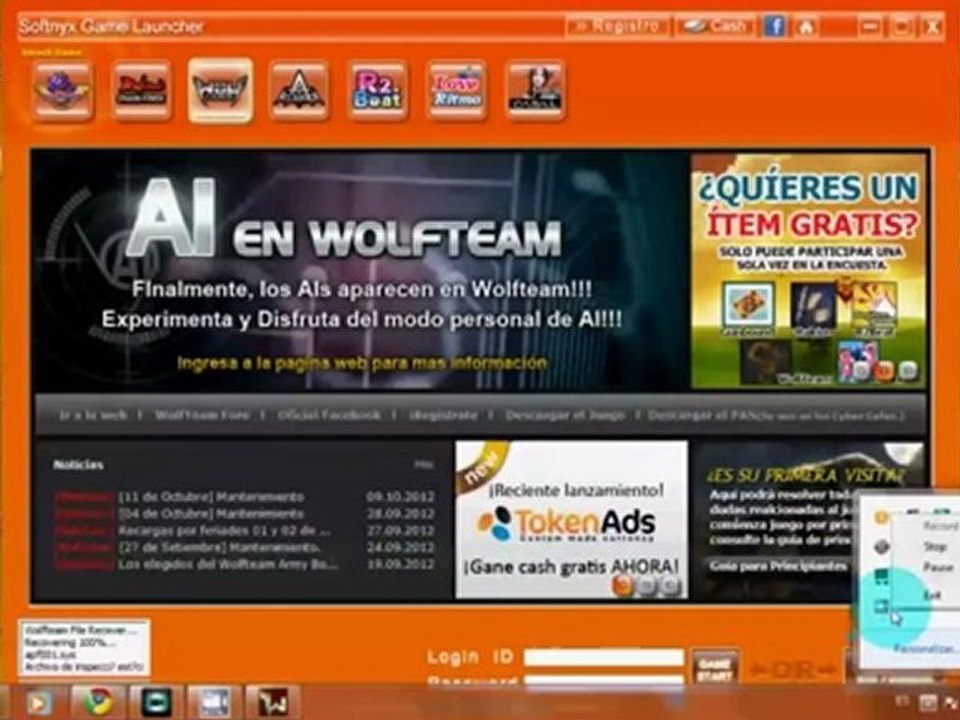Open news '[11 de Octubre] Mantenimiento'
Image resolution: width=960 pixels, height=720 pixels.
coord(211,497)
